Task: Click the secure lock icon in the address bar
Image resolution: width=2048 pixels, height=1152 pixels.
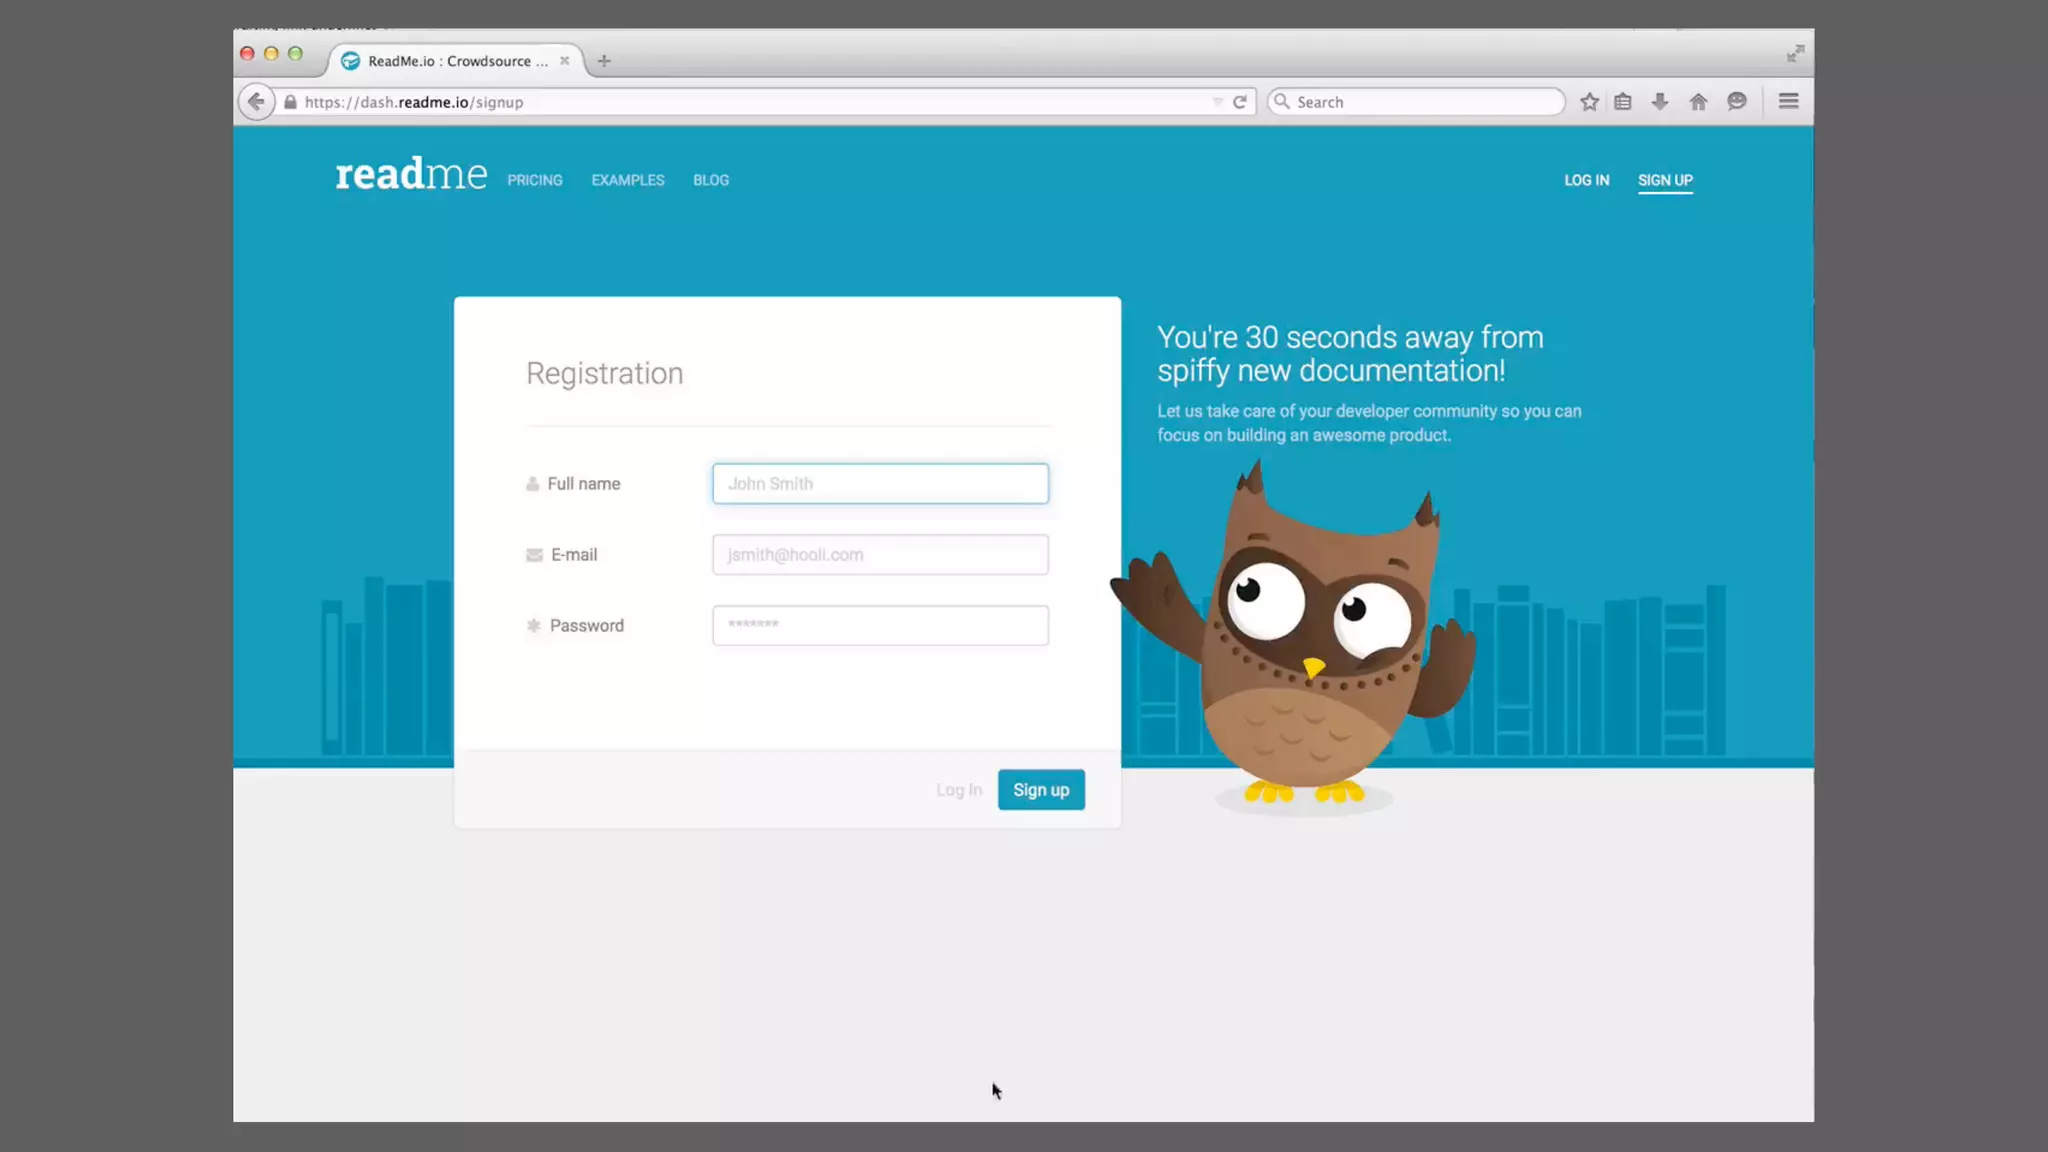Action: click(x=291, y=102)
